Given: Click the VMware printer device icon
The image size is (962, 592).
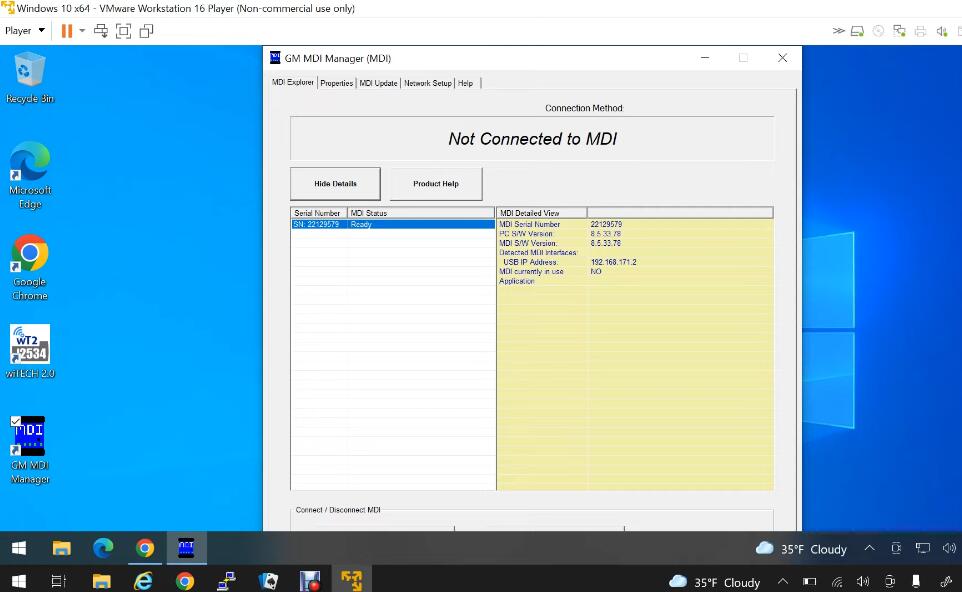Looking at the screenshot, I should [x=920, y=31].
